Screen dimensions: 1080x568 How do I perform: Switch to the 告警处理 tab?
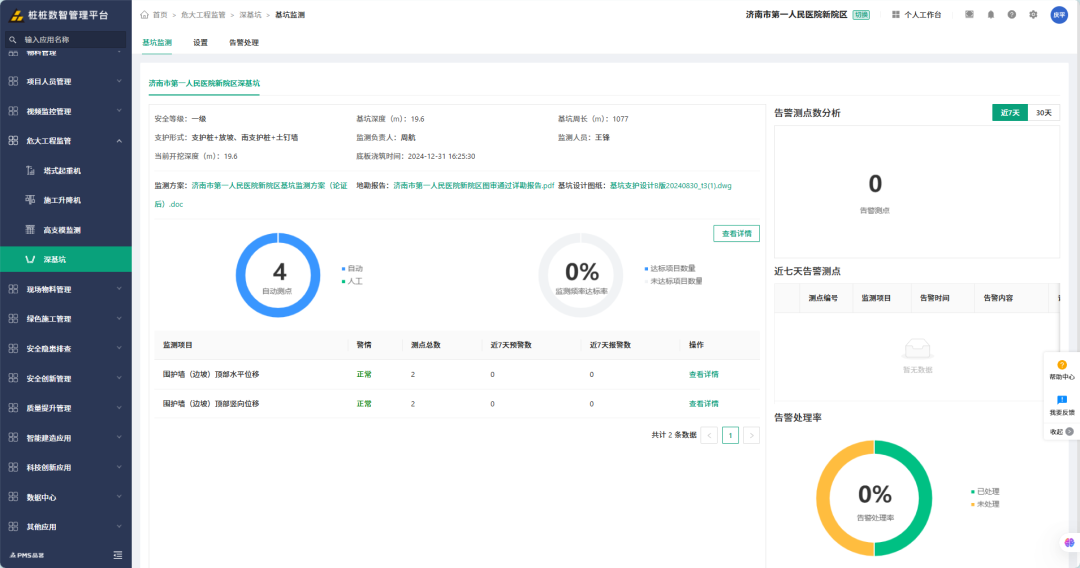tap(244, 43)
